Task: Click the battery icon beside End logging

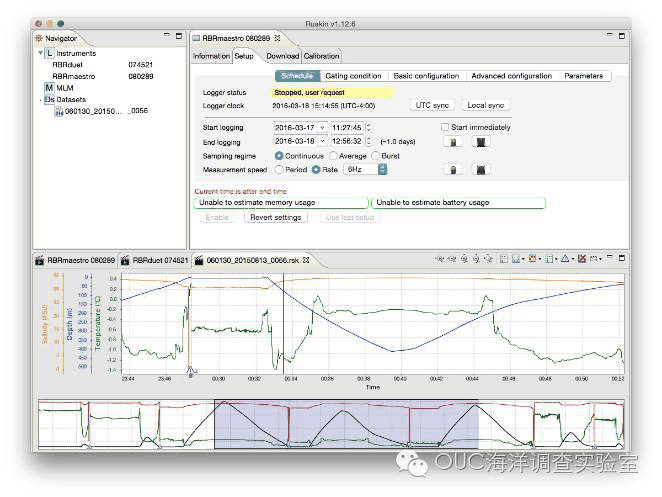Action: tap(453, 142)
